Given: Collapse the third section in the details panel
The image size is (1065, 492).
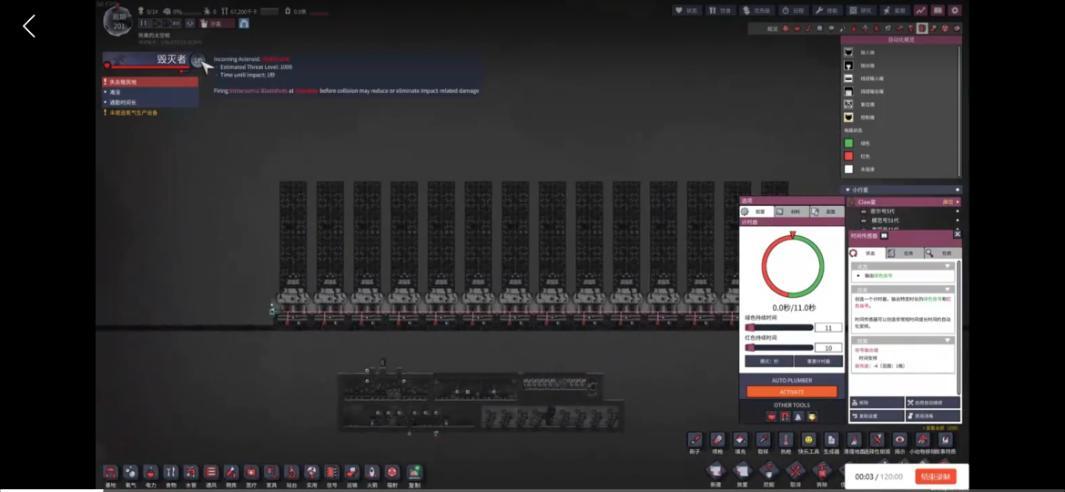Looking at the screenshot, I should pyautogui.click(x=947, y=340).
